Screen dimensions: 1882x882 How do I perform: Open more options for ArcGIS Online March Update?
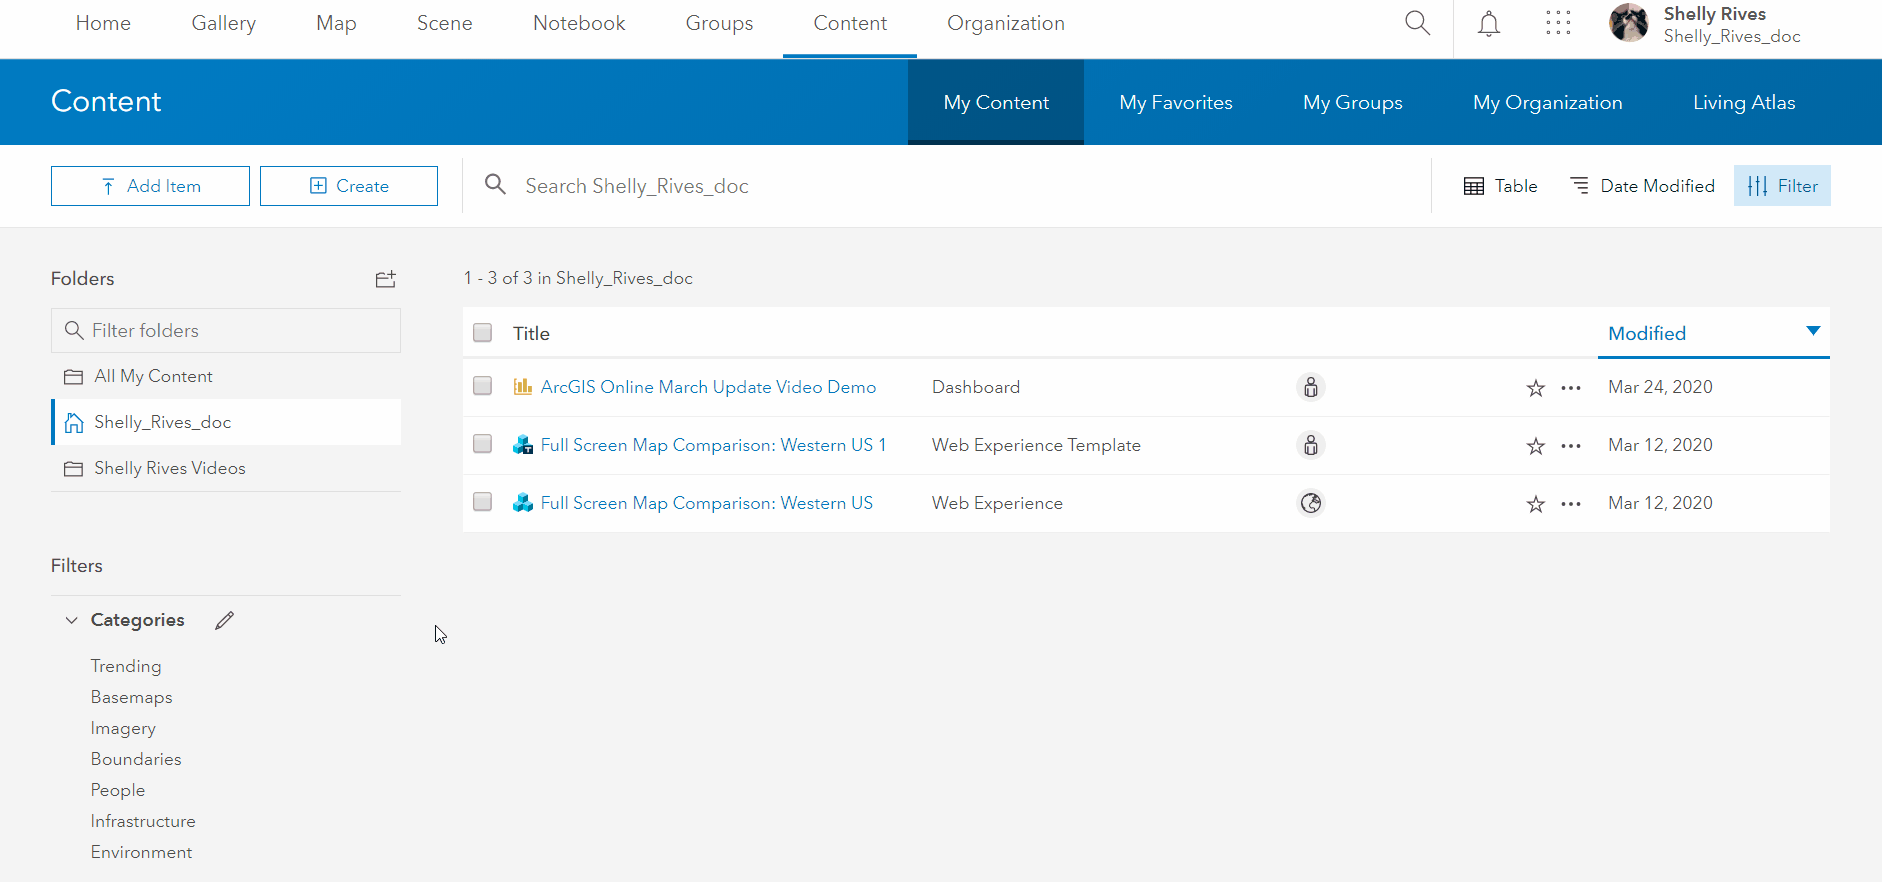point(1571,388)
